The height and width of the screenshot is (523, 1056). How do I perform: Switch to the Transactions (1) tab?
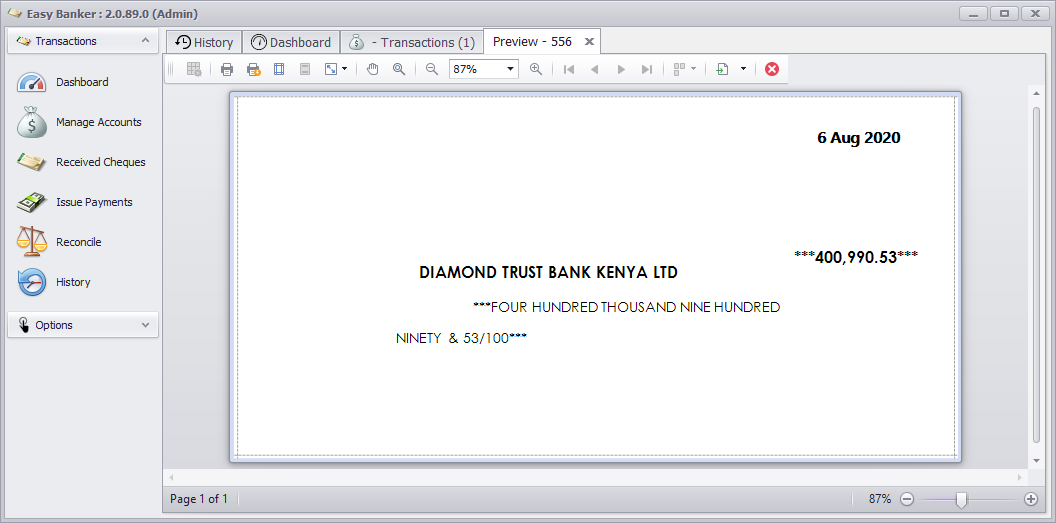pos(412,42)
